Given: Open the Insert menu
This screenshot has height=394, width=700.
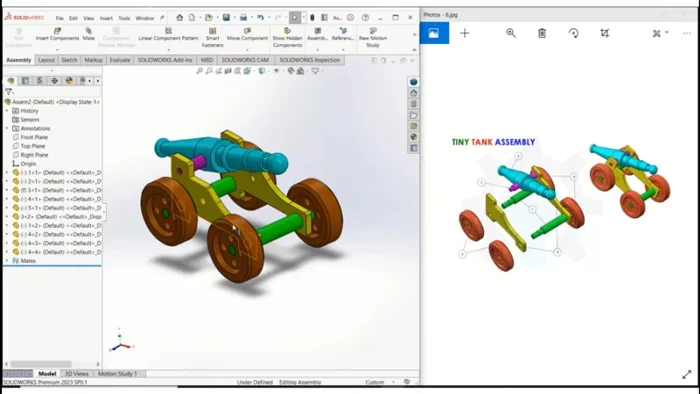Looking at the screenshot, I should [106, 18].
